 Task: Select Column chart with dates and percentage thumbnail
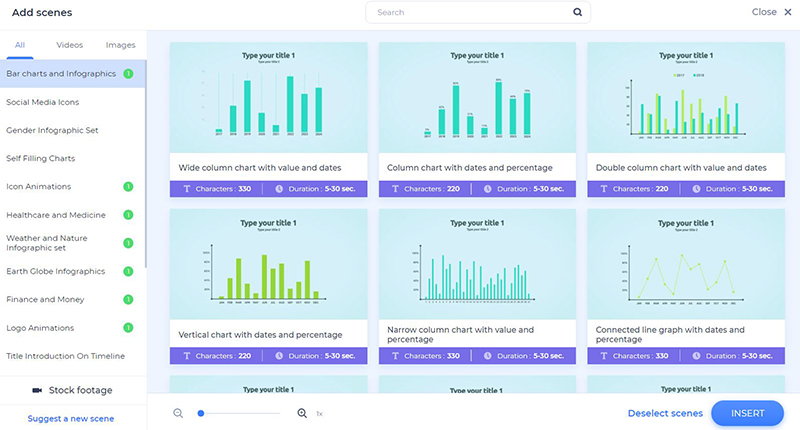tap(477, 97)
